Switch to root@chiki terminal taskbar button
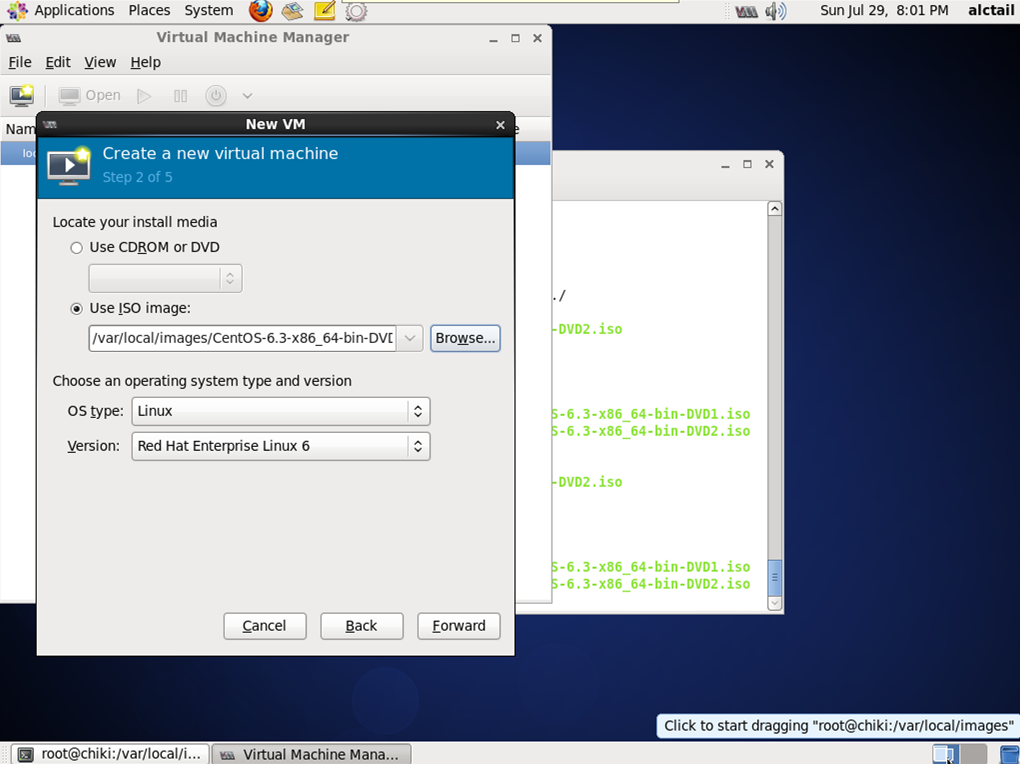This screenshot has width=1020, height=764. tap(111, 754)
